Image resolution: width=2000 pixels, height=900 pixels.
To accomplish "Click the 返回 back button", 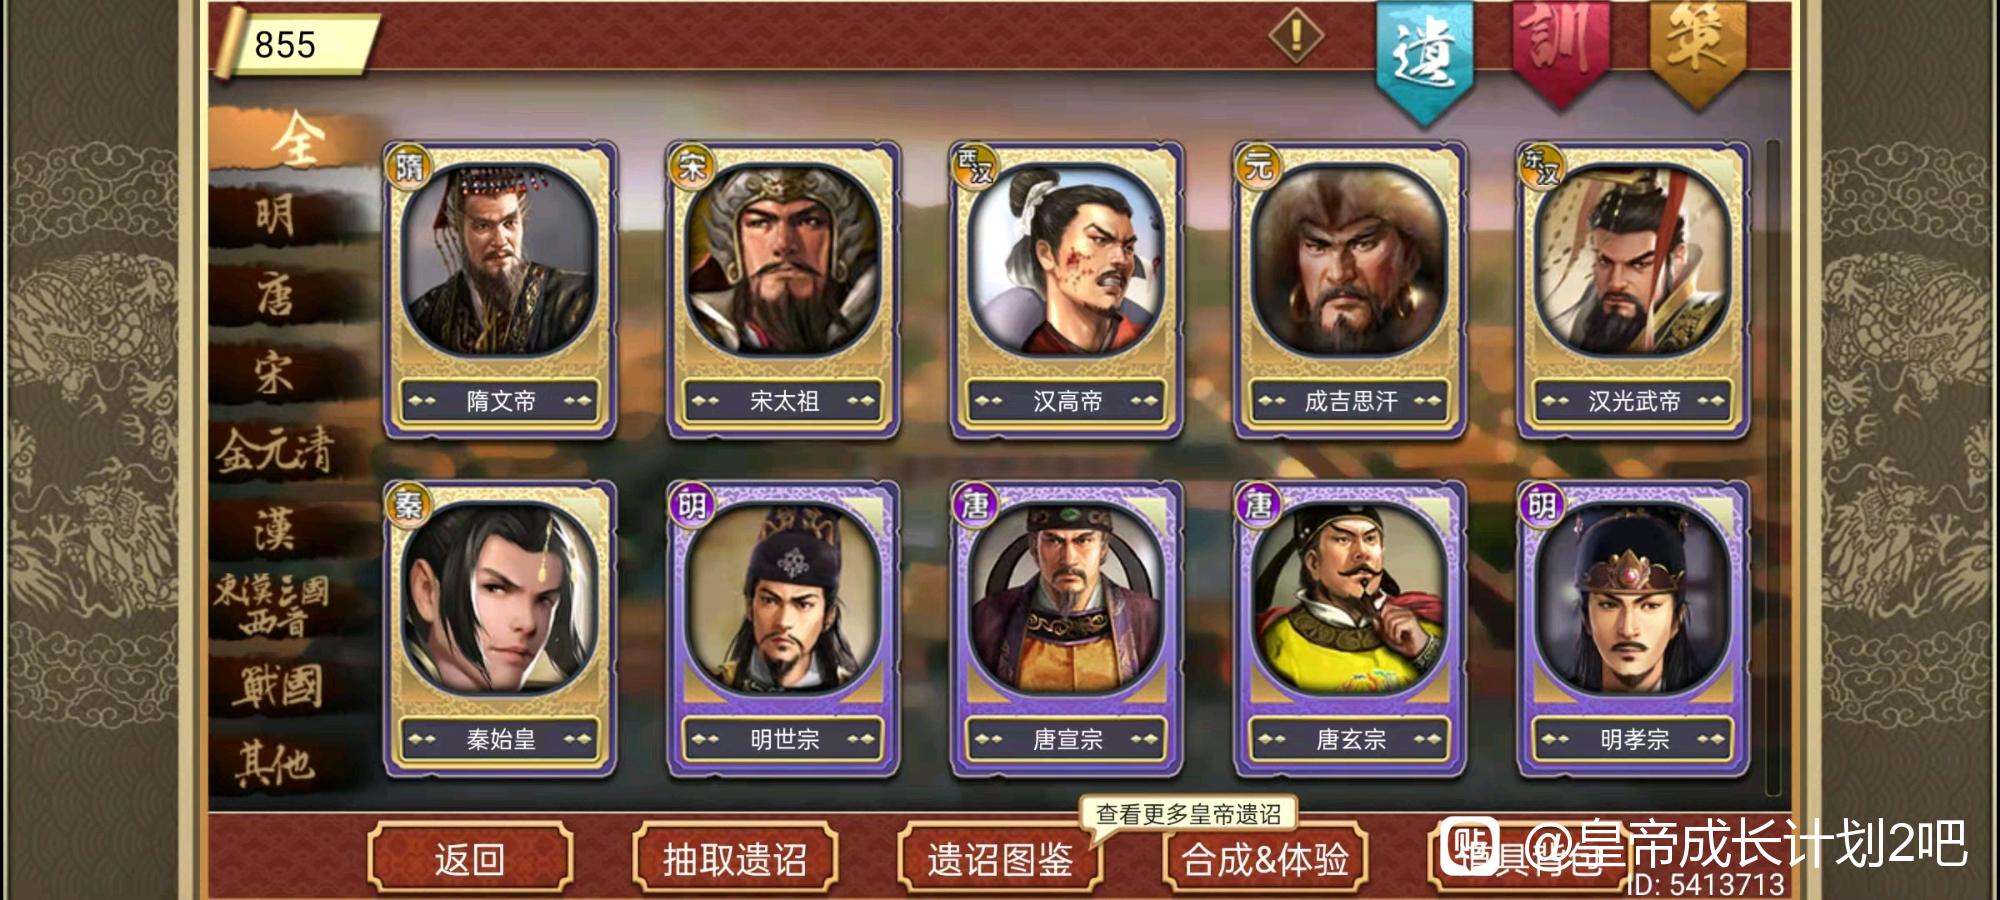I will (470, 858).
